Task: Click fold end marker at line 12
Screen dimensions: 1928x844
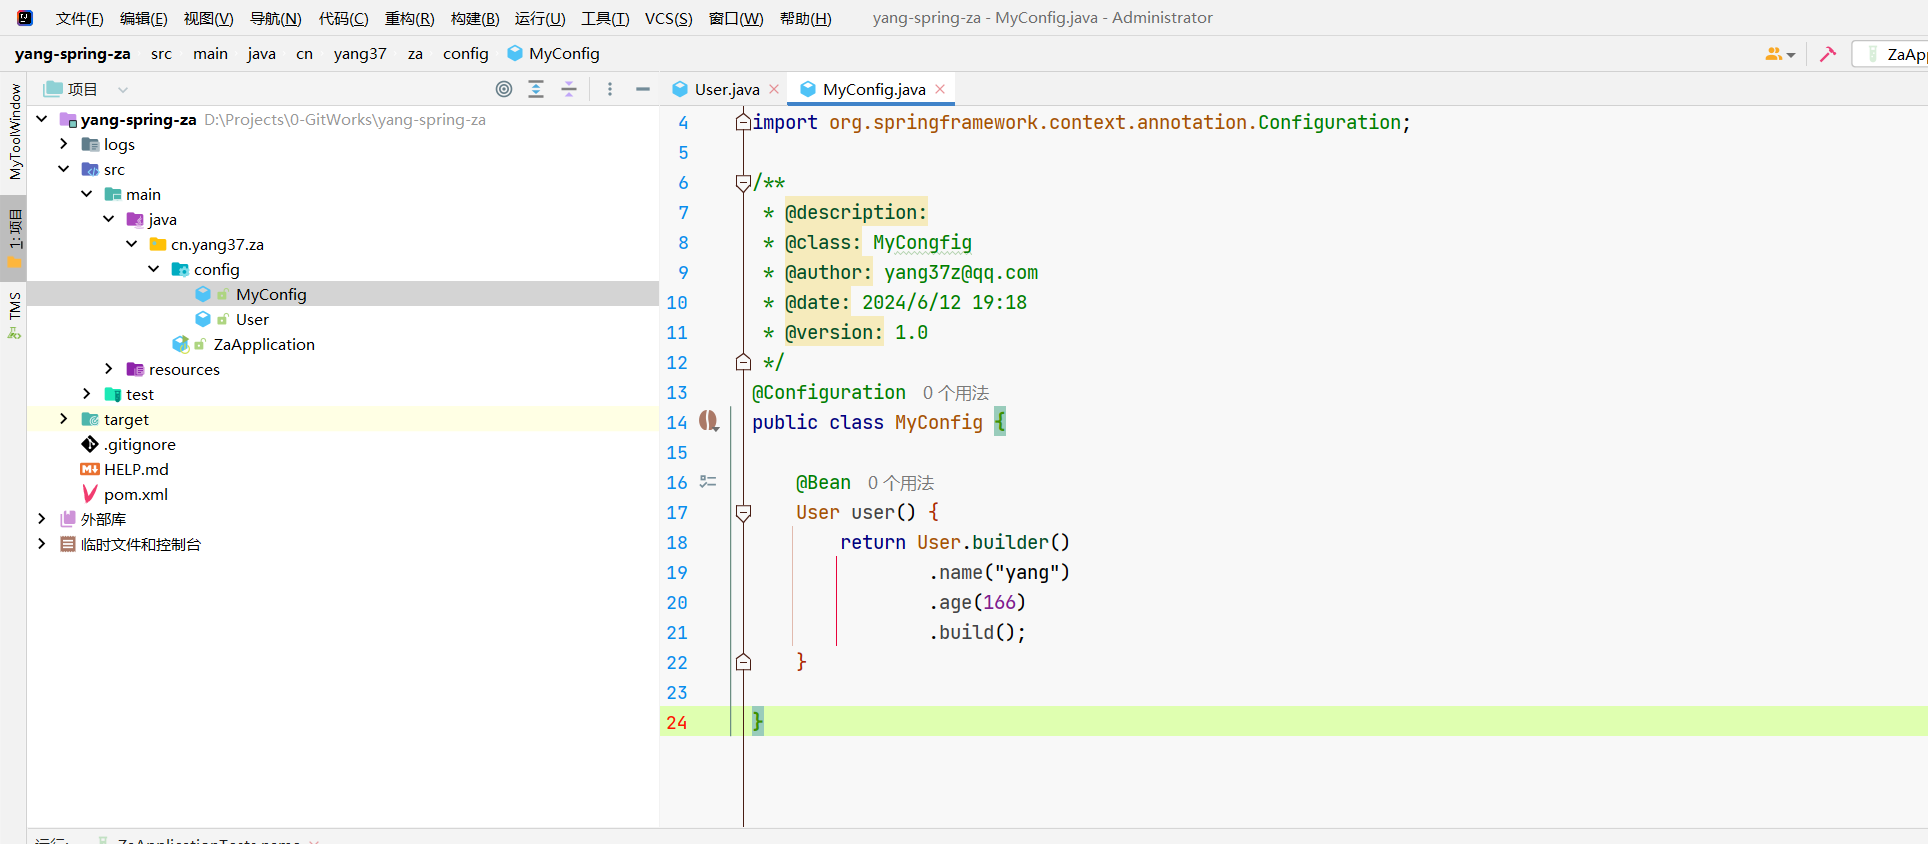Action: click(x=743, y=362)
